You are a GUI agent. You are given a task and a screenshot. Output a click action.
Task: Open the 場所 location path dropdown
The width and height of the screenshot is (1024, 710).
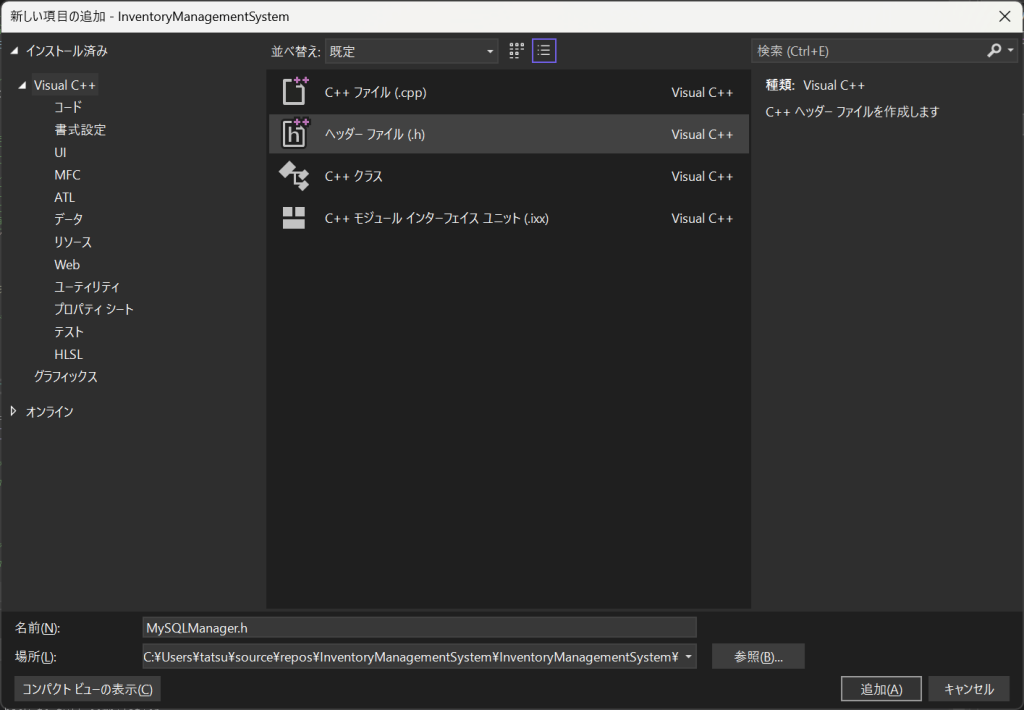point(689,657)
